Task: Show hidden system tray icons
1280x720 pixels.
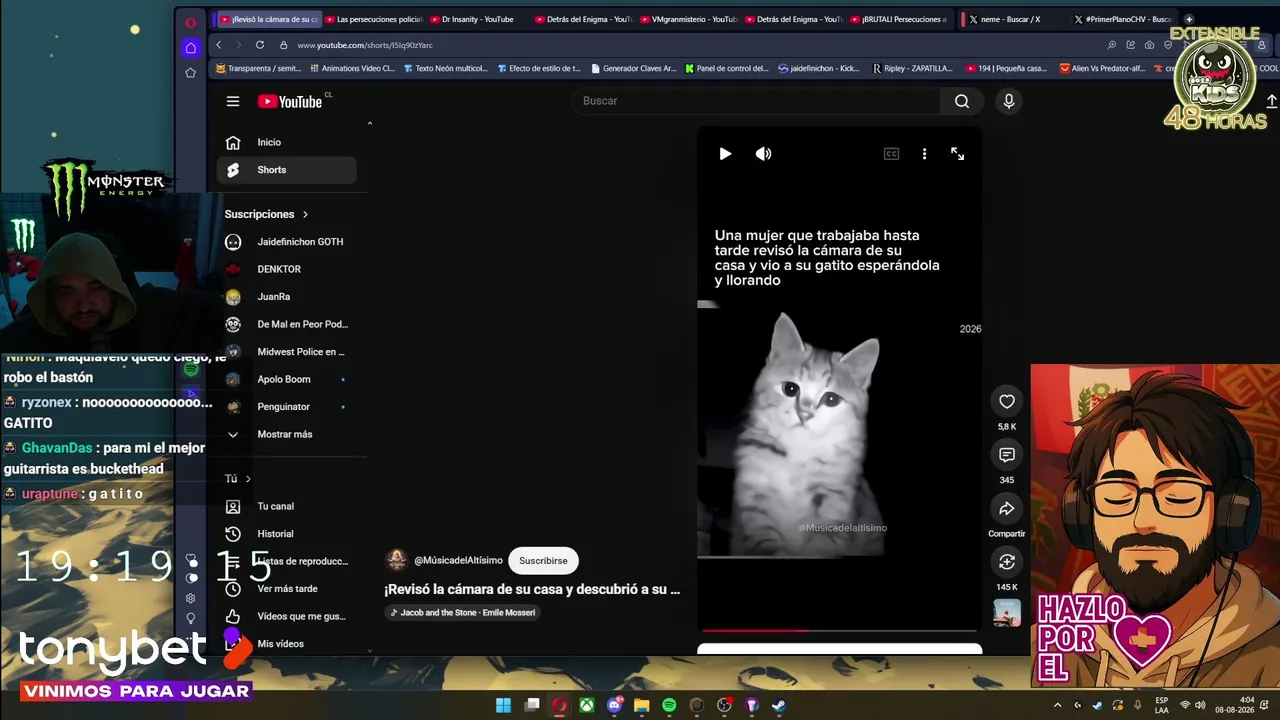Action: [1058, 705]
